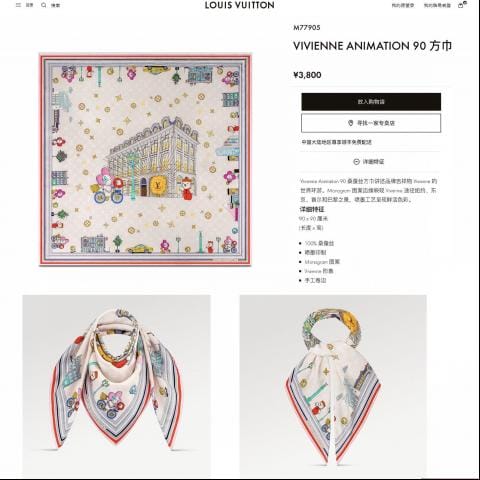The height and width of the screenshot is (480, 480).
Task: Open the hamburger menu icon
Action: tap(18, 5)
